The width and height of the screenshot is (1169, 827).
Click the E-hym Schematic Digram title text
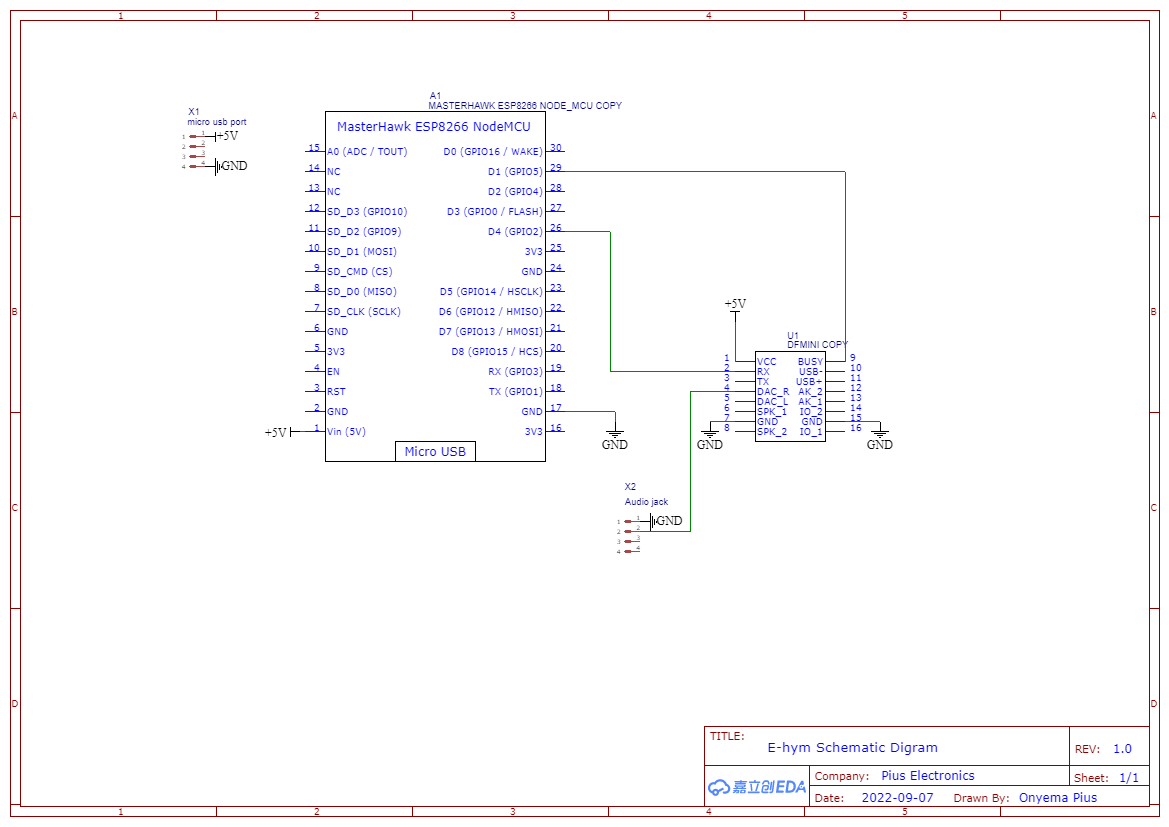pos(852,748)
